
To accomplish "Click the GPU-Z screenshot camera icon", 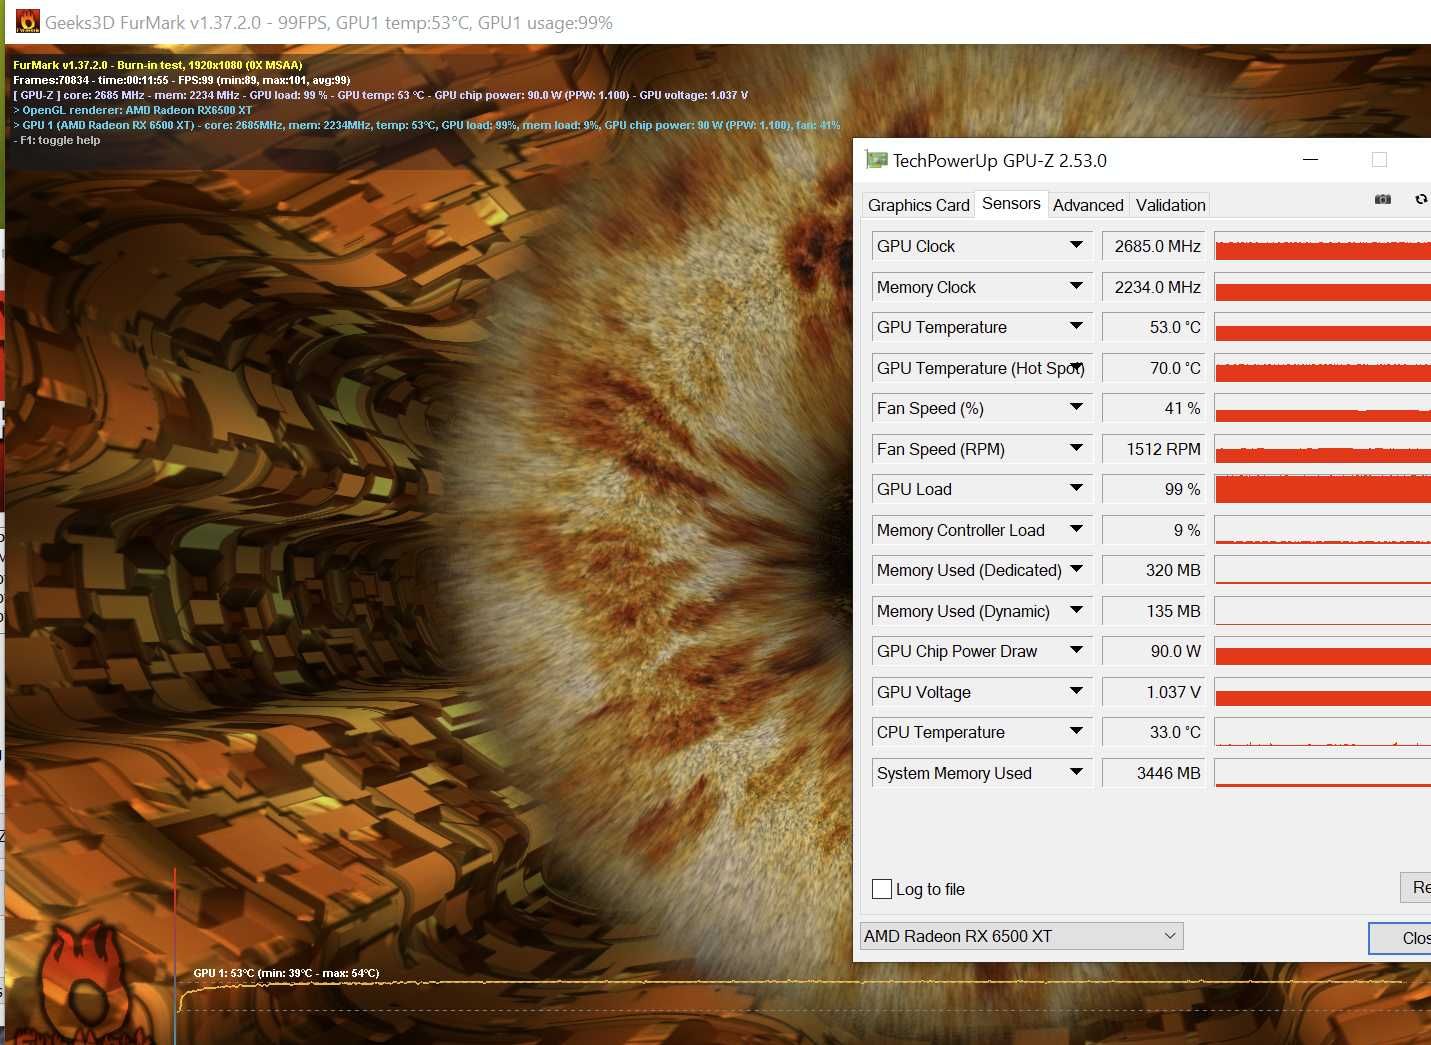I will [x=1383, y=200].
